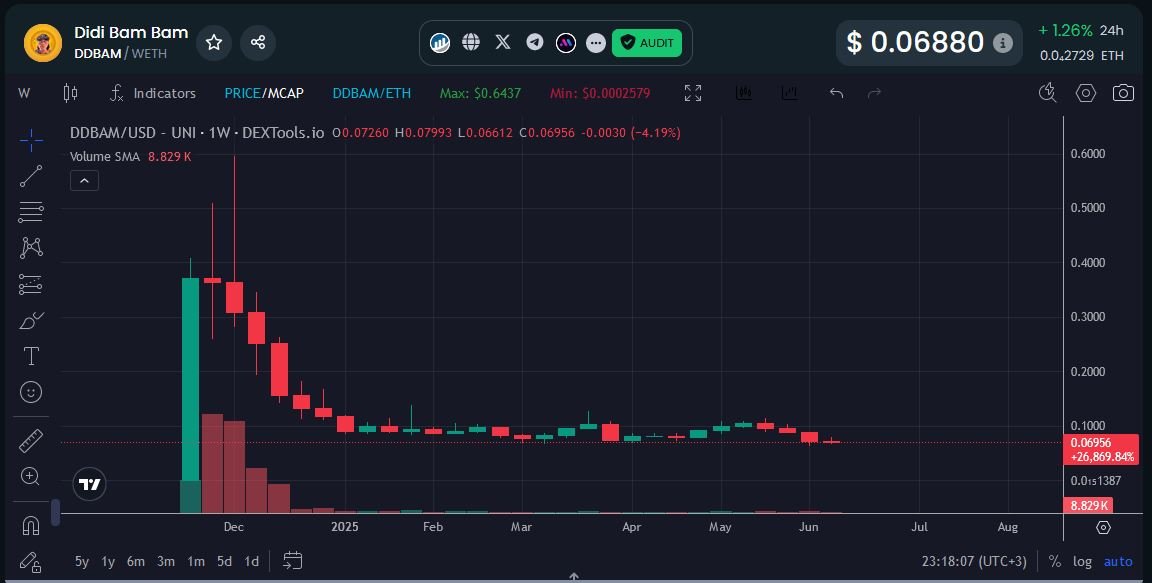Image resolution: width=1152 pixels, height=583 pixels.
Task: Open the go to date calendar
Action: 292,561
